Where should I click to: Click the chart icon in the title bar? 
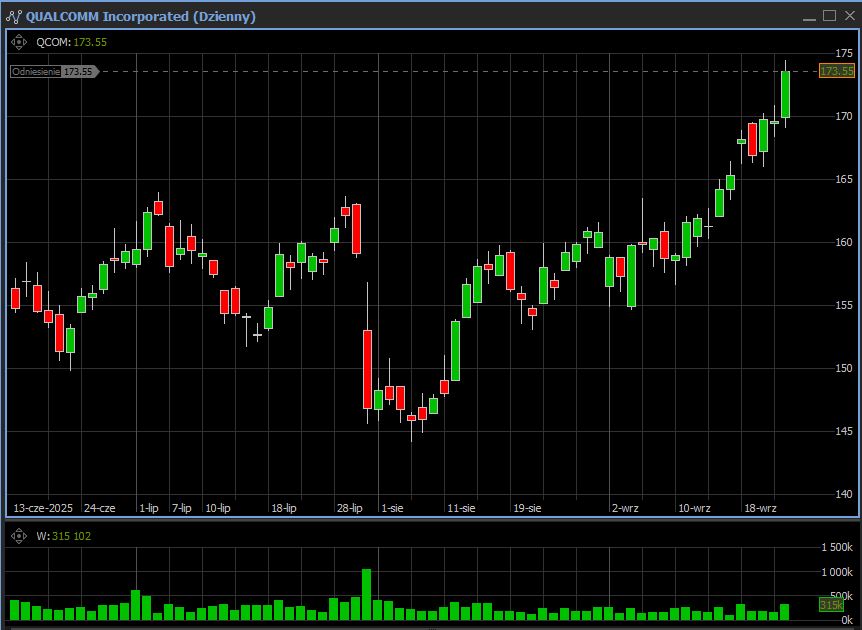tap(13, 16)
